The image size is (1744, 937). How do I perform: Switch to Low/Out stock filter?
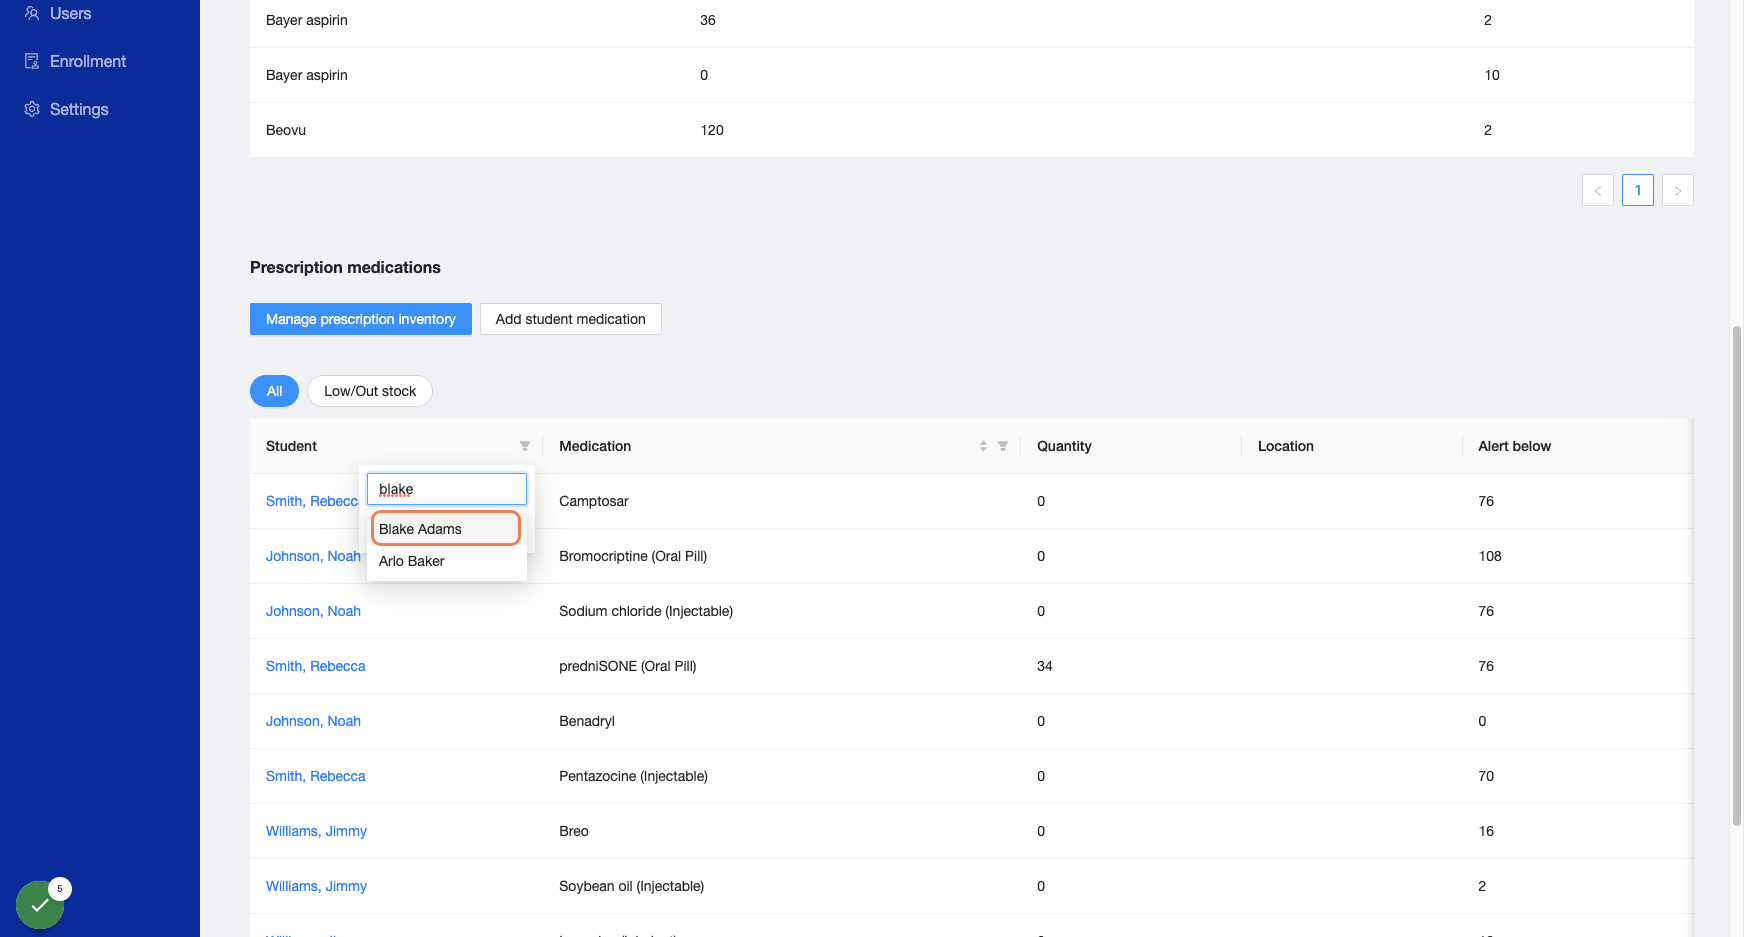coord(370,391)
